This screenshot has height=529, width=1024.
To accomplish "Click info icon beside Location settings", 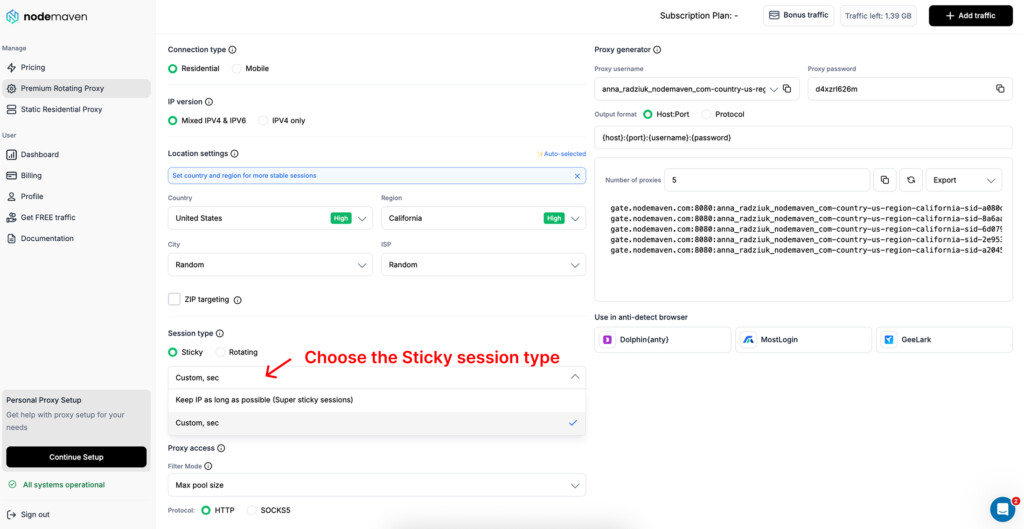I will point(234,154).
